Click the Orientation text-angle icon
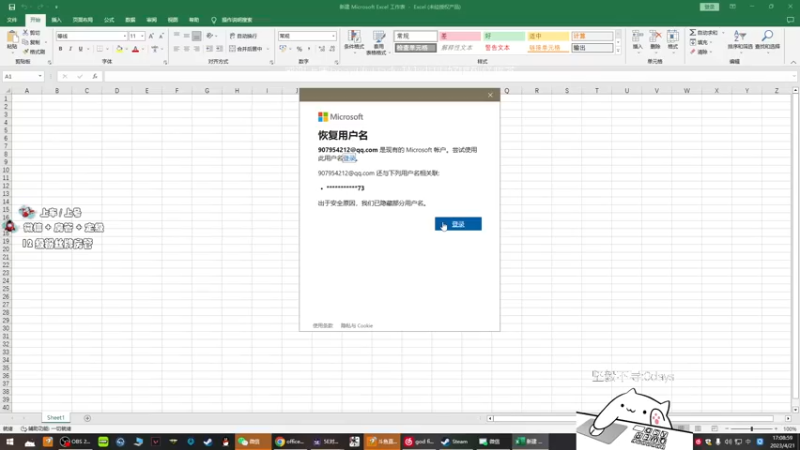Image resolution: width=800 pixels, height=450 pixels. 210,36
